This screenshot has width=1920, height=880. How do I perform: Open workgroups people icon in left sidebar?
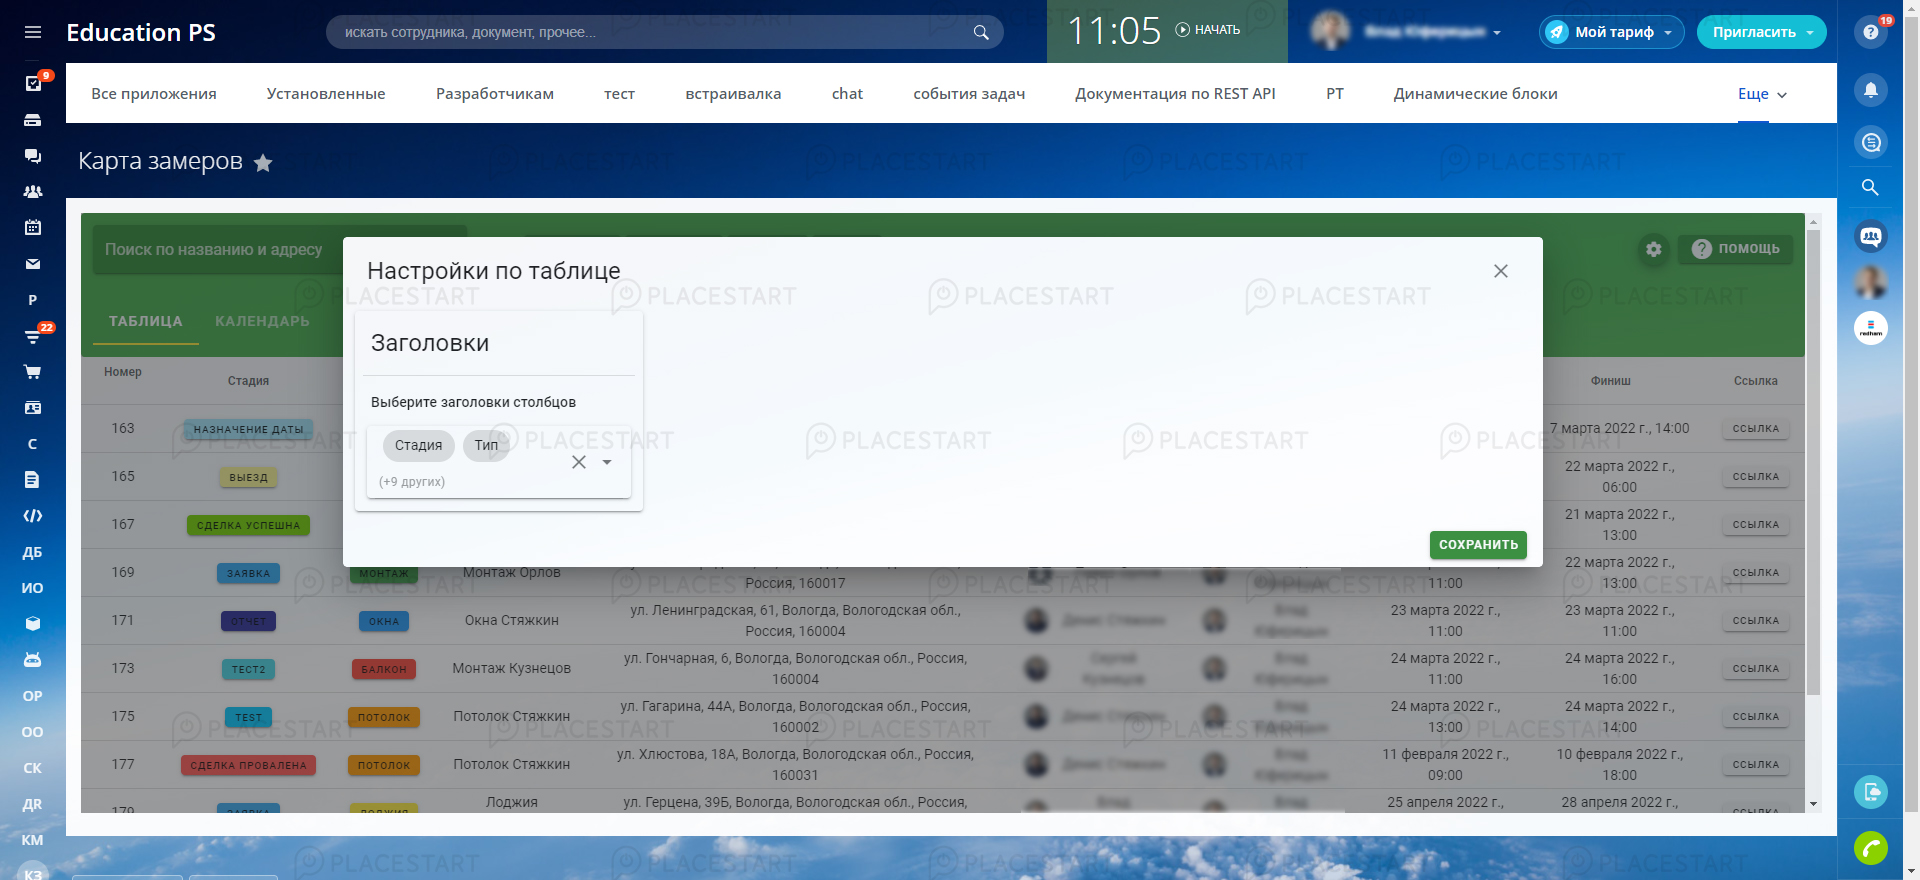tap(33, 191)
